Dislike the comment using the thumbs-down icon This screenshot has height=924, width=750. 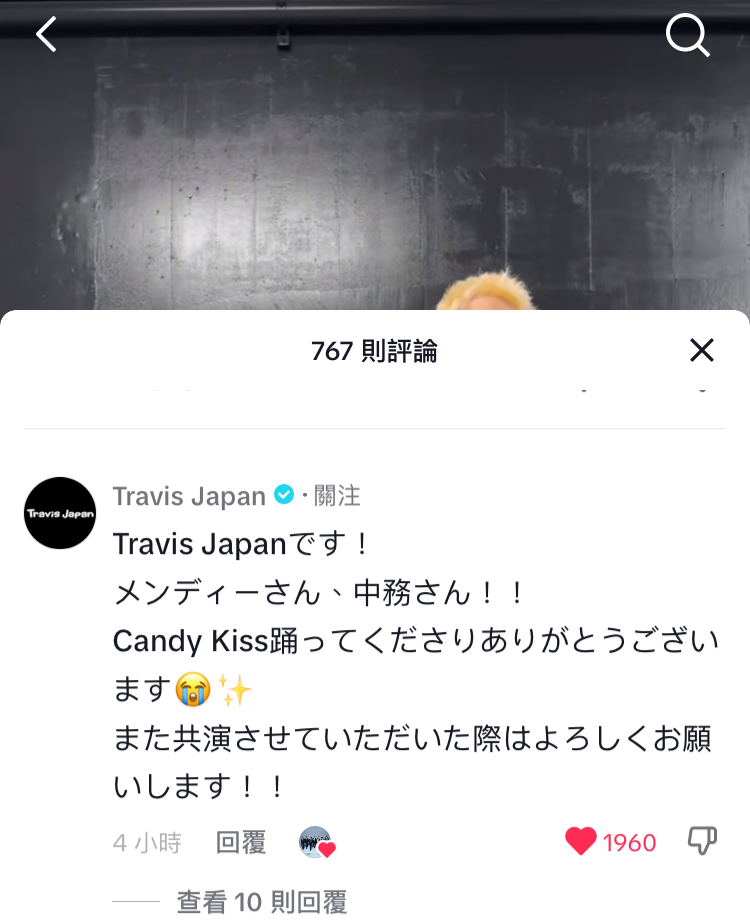click(702, 840)
